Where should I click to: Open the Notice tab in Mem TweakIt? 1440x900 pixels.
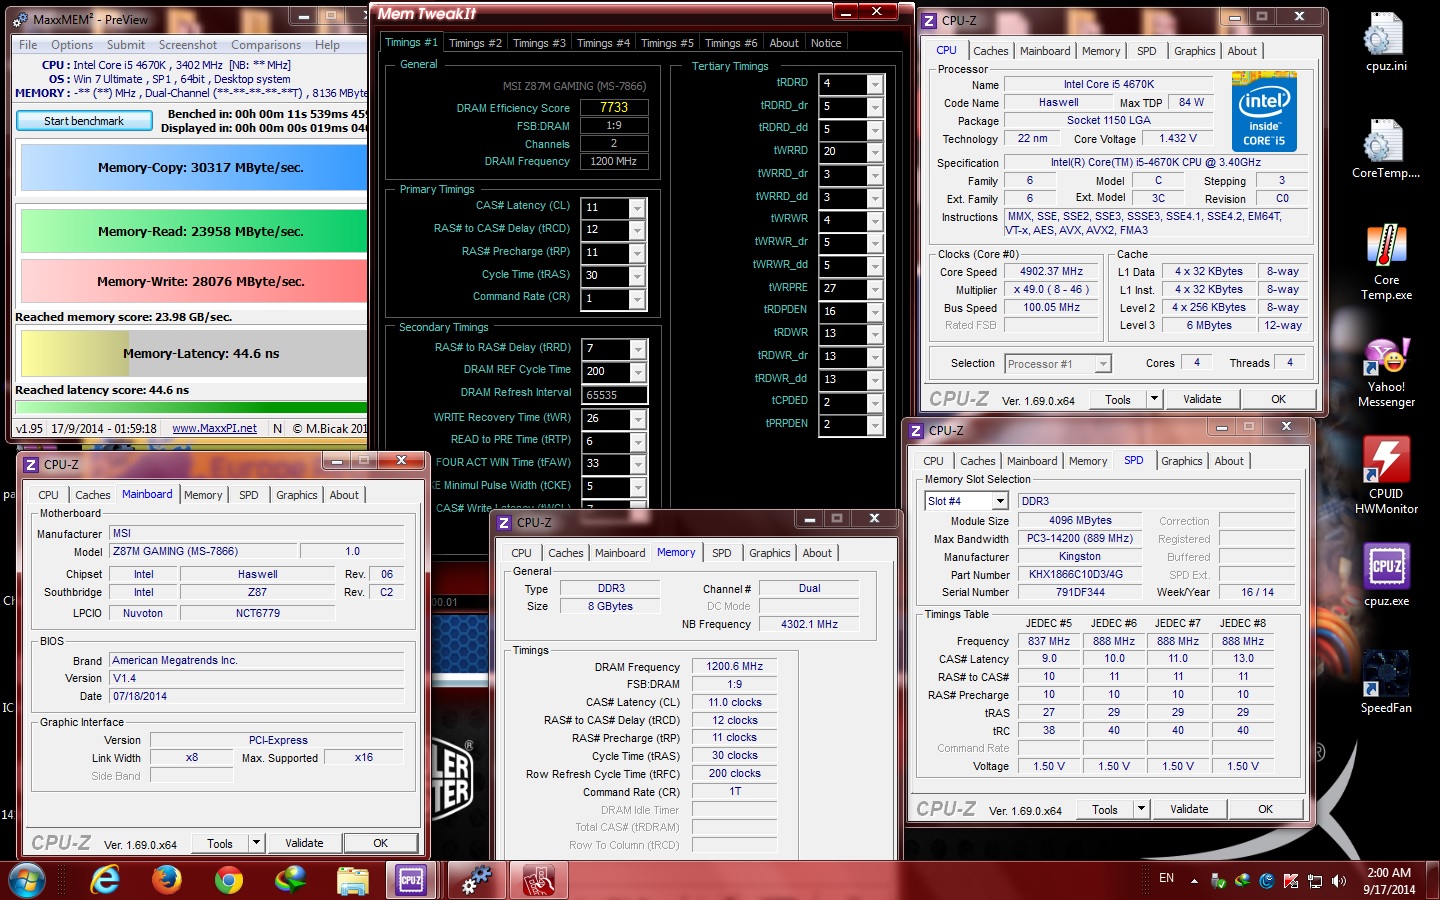click(x=826, y=43)
